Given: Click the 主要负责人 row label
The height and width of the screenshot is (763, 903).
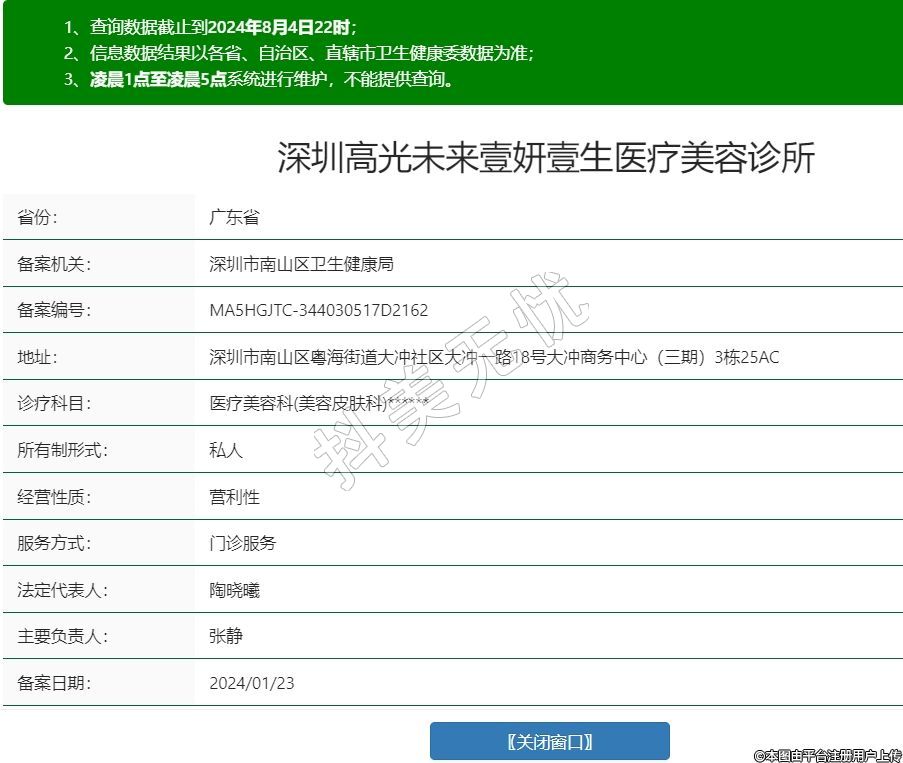Looking at the screenshot, I should tap(62, 636).
